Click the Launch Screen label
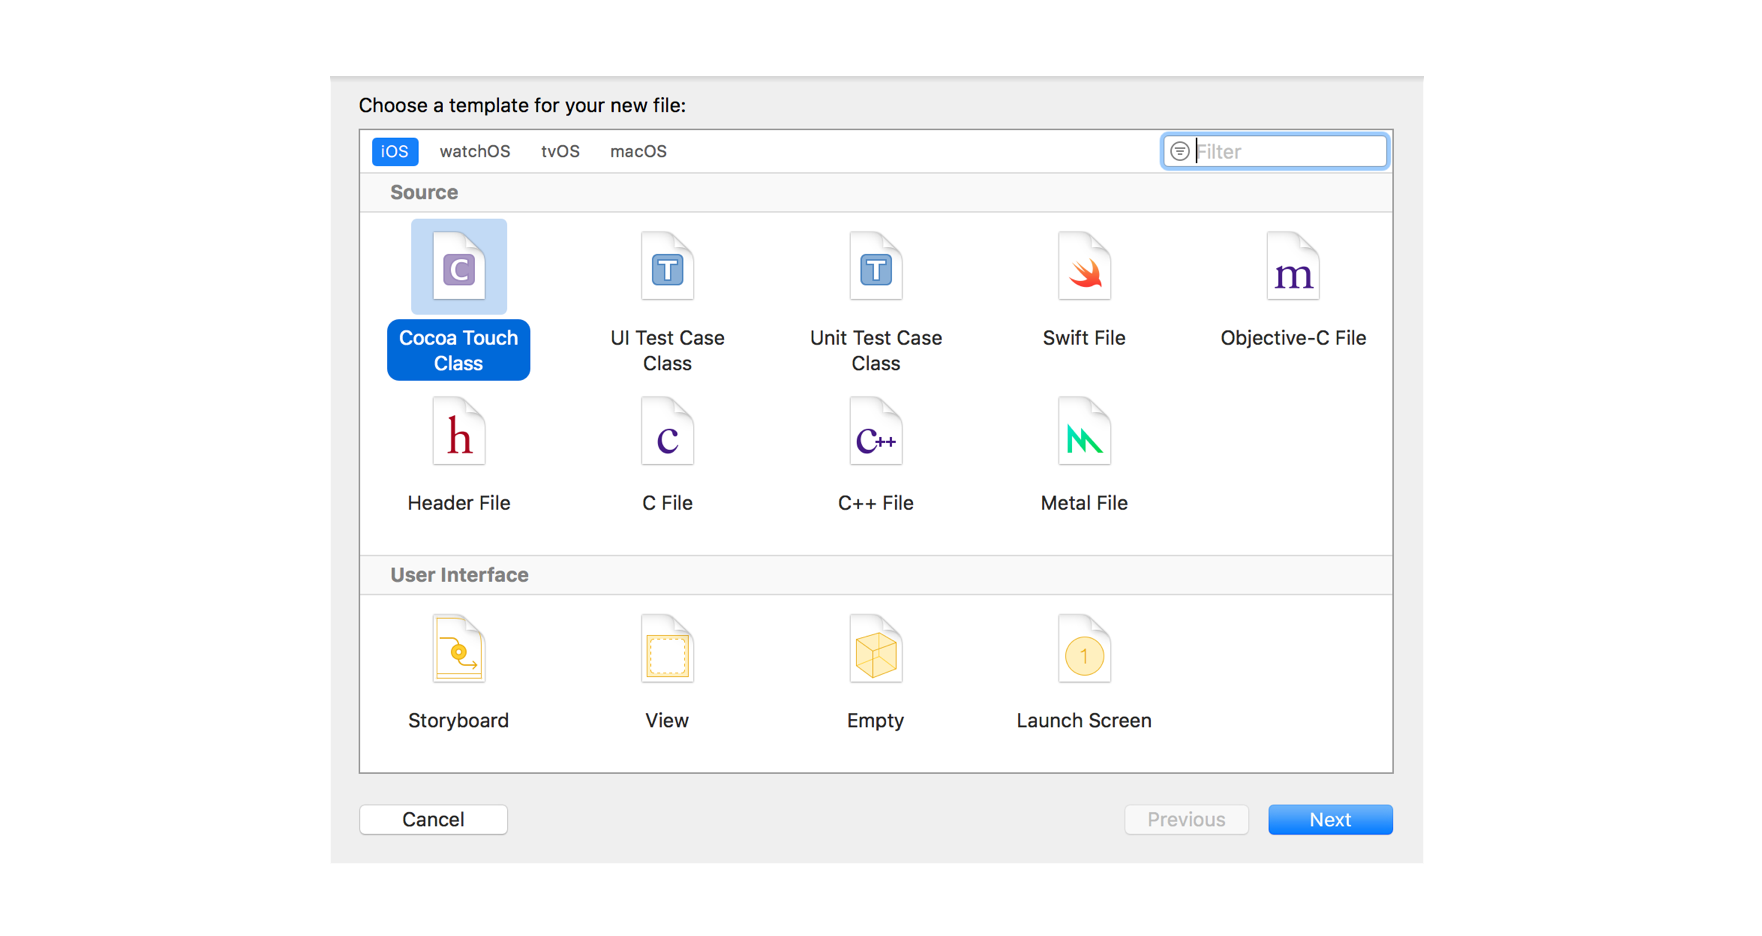This screenshot has height=936, width=1762. point(1084,720)
